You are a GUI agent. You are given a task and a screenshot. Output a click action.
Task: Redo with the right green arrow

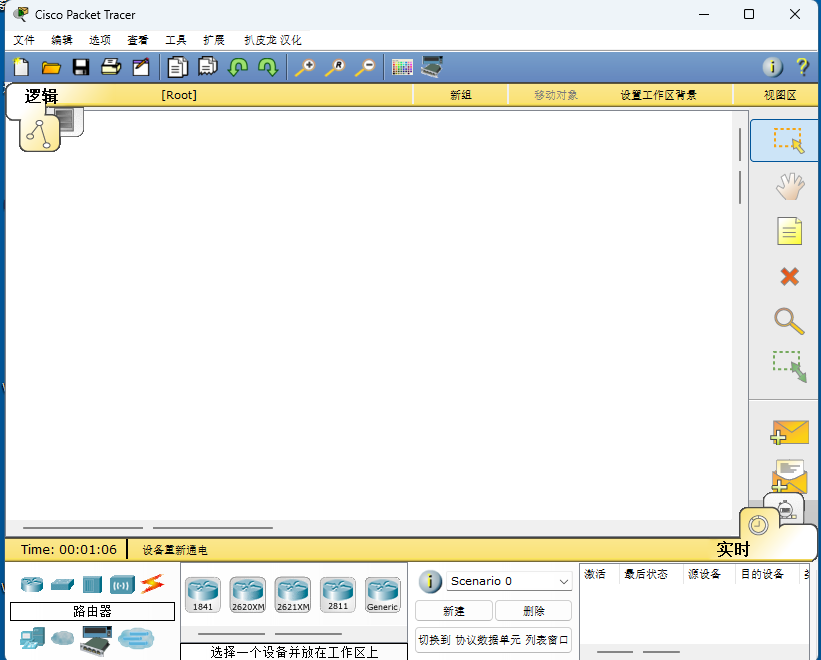pyautogui.click(x=268, y=67)
